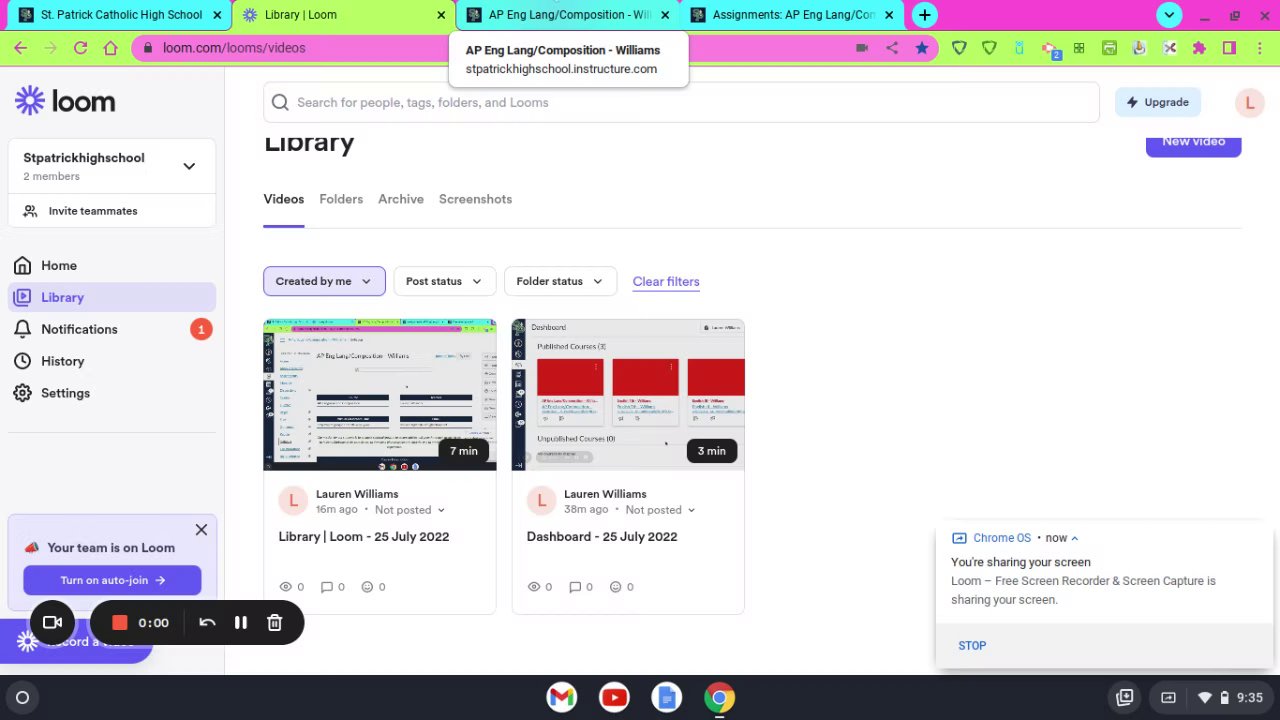Pause the Loom recording
Screen dimensions: 1280x720
tap(241, 623)
